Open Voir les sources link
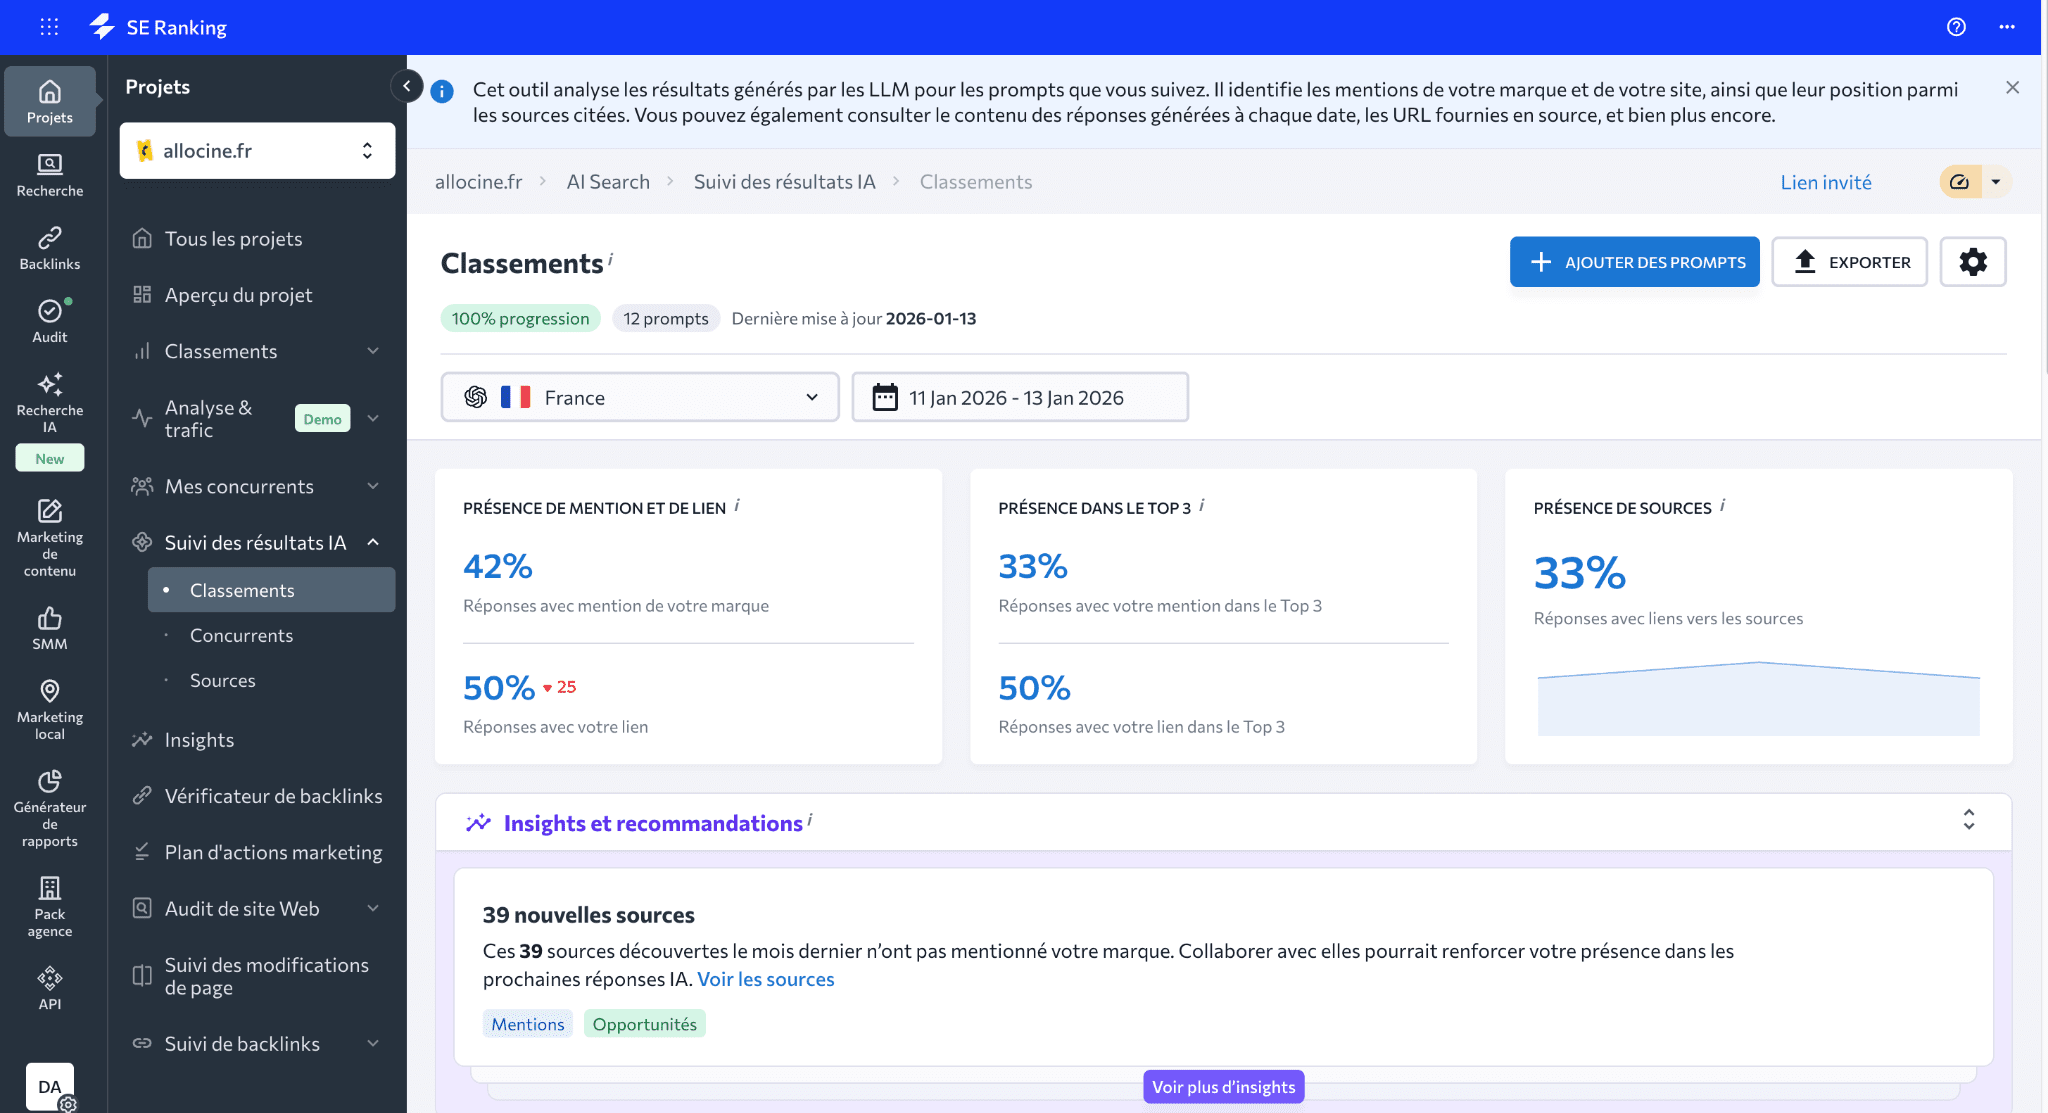This screenshot has height=1113, width=2048. [766, 979]
